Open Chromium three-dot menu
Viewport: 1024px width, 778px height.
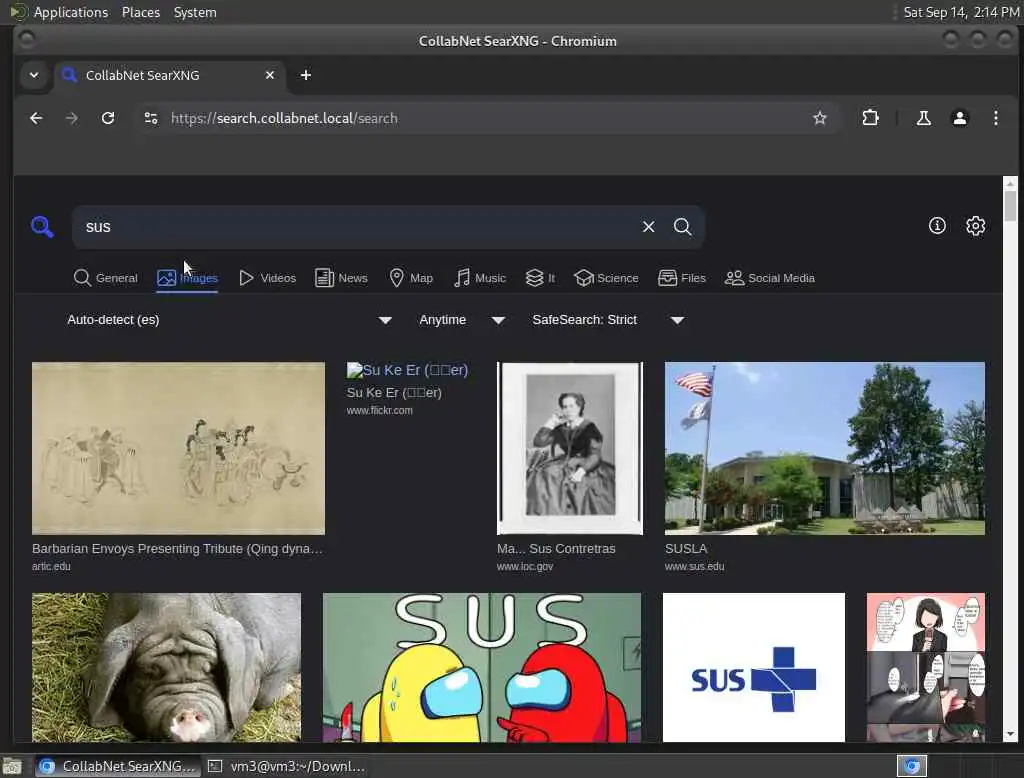(x=995, y=118)
